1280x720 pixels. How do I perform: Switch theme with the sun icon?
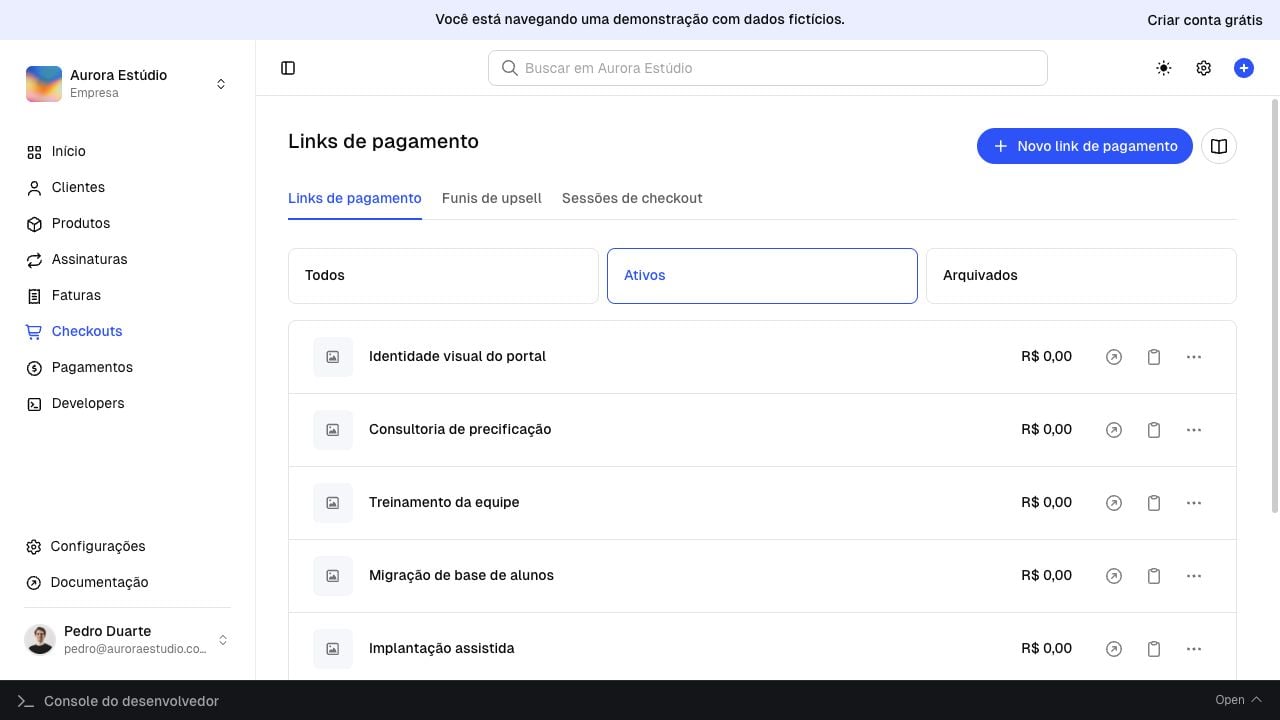click(x=1163, y=68)
